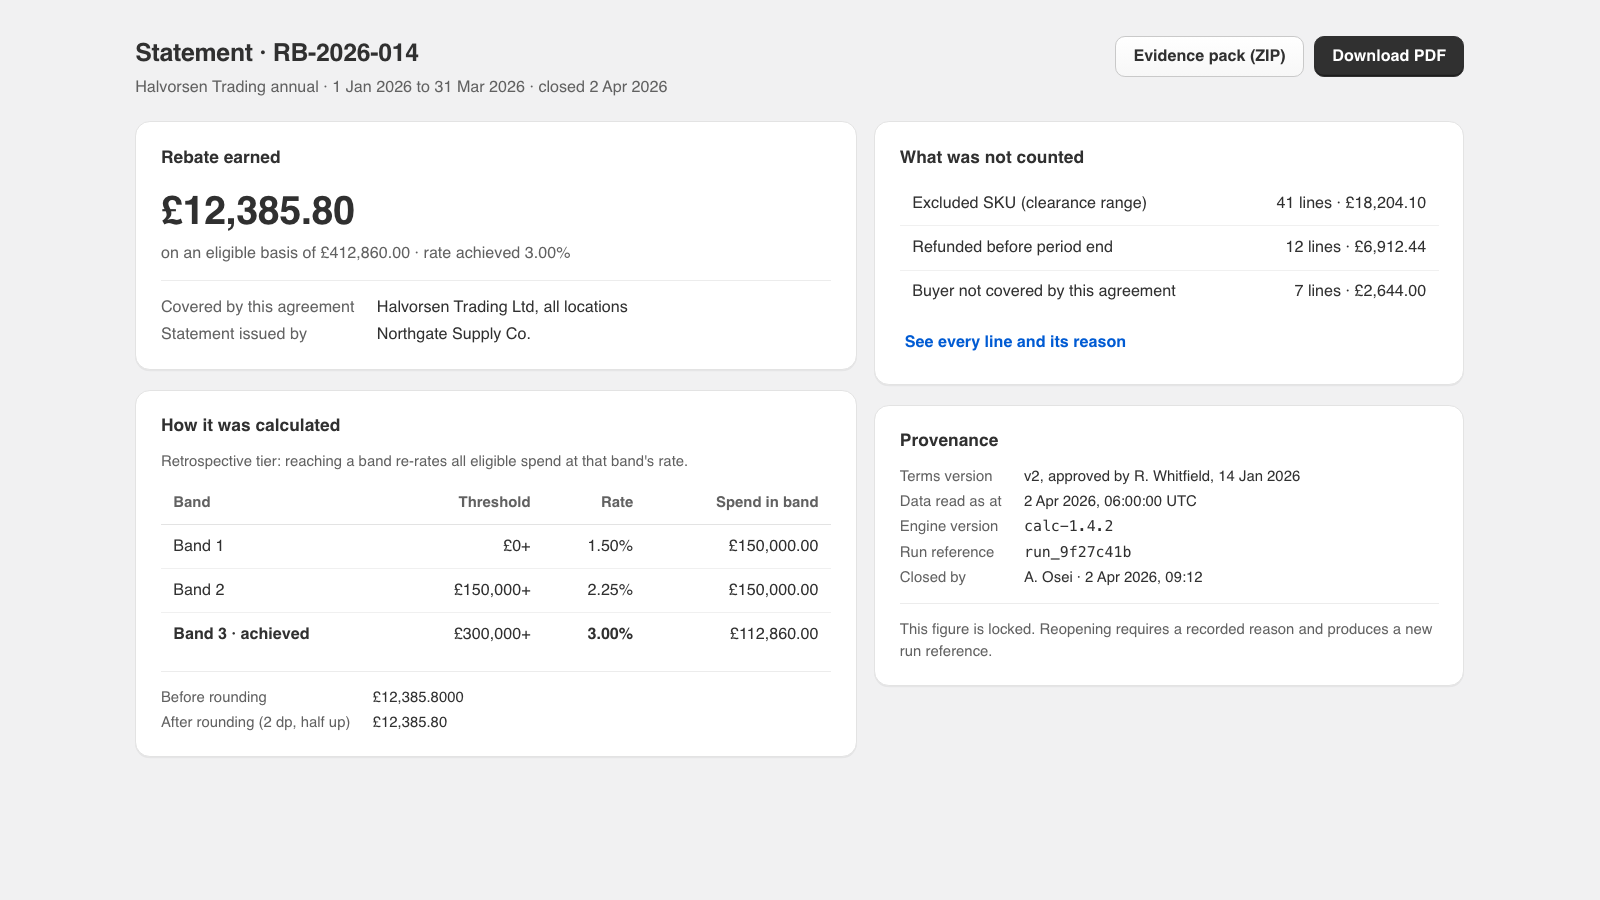Click terms version v2 approval text

[x=1162, y=476]
